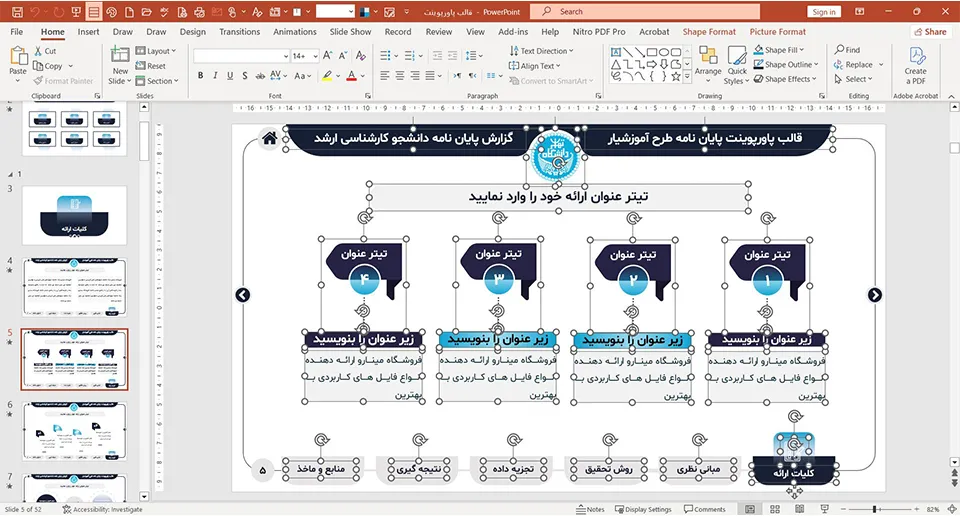This screenshot has height=516, width=960.
Task: Open the Picture Format tab
Action: pos(778,32)
